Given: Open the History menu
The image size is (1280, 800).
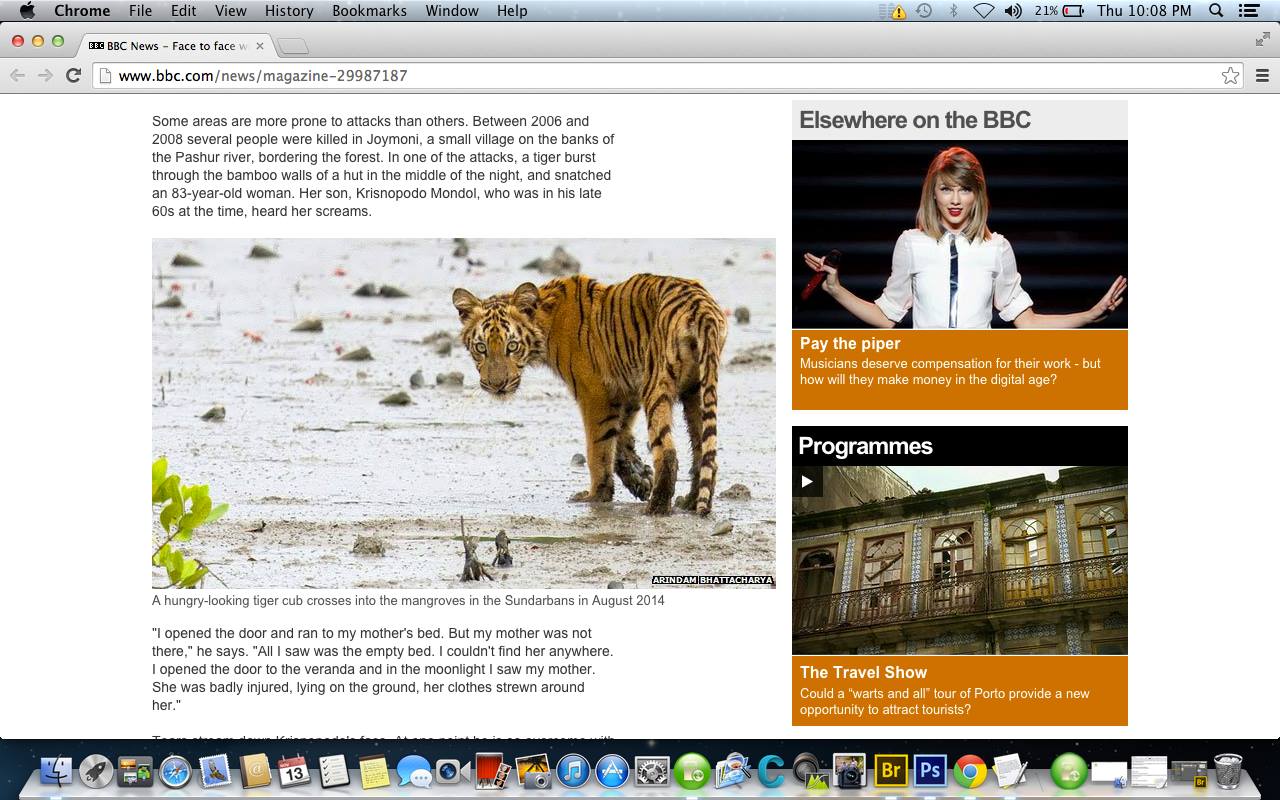Looking at the screenshot, I should (289, 11).
